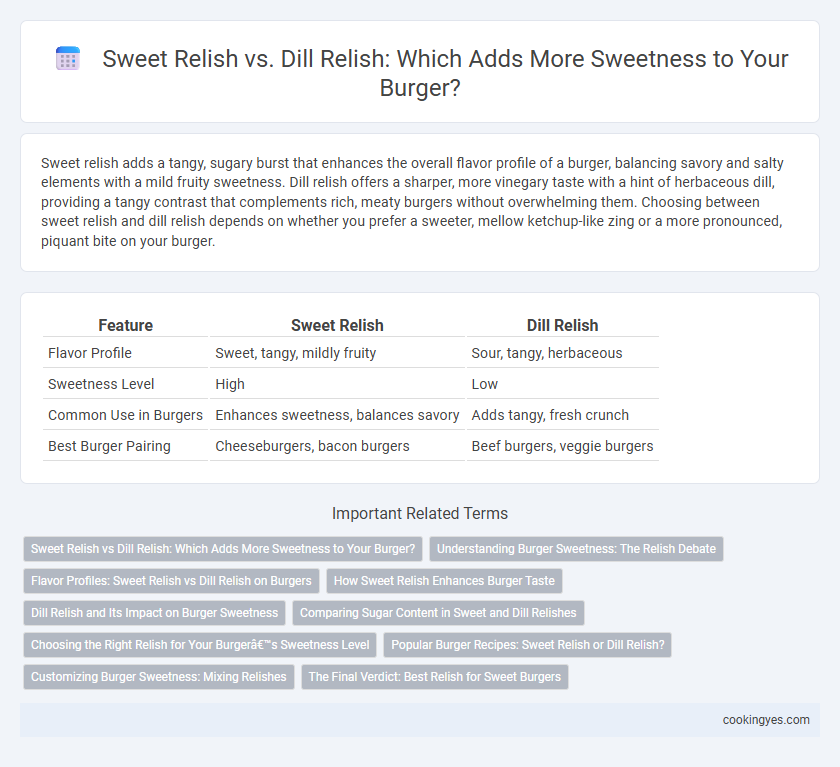Viewport: 840px width, 767px height.
Task: Open 'Popular Burger Recipes: Sweet Relish or Dill Relish?'
Action: click(x=528, y=645)
